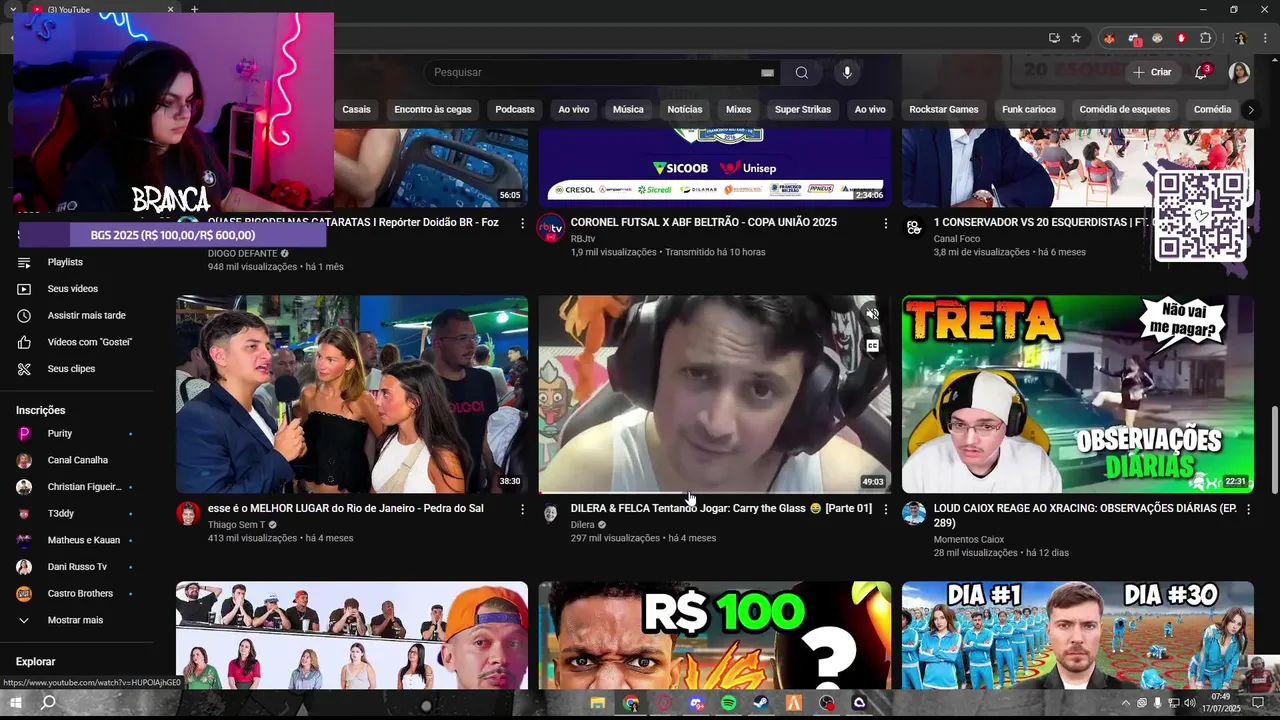This screenshot has height=720, width=1280.
Task: Toggle the system tray microphone icon
Action: 1157,703
